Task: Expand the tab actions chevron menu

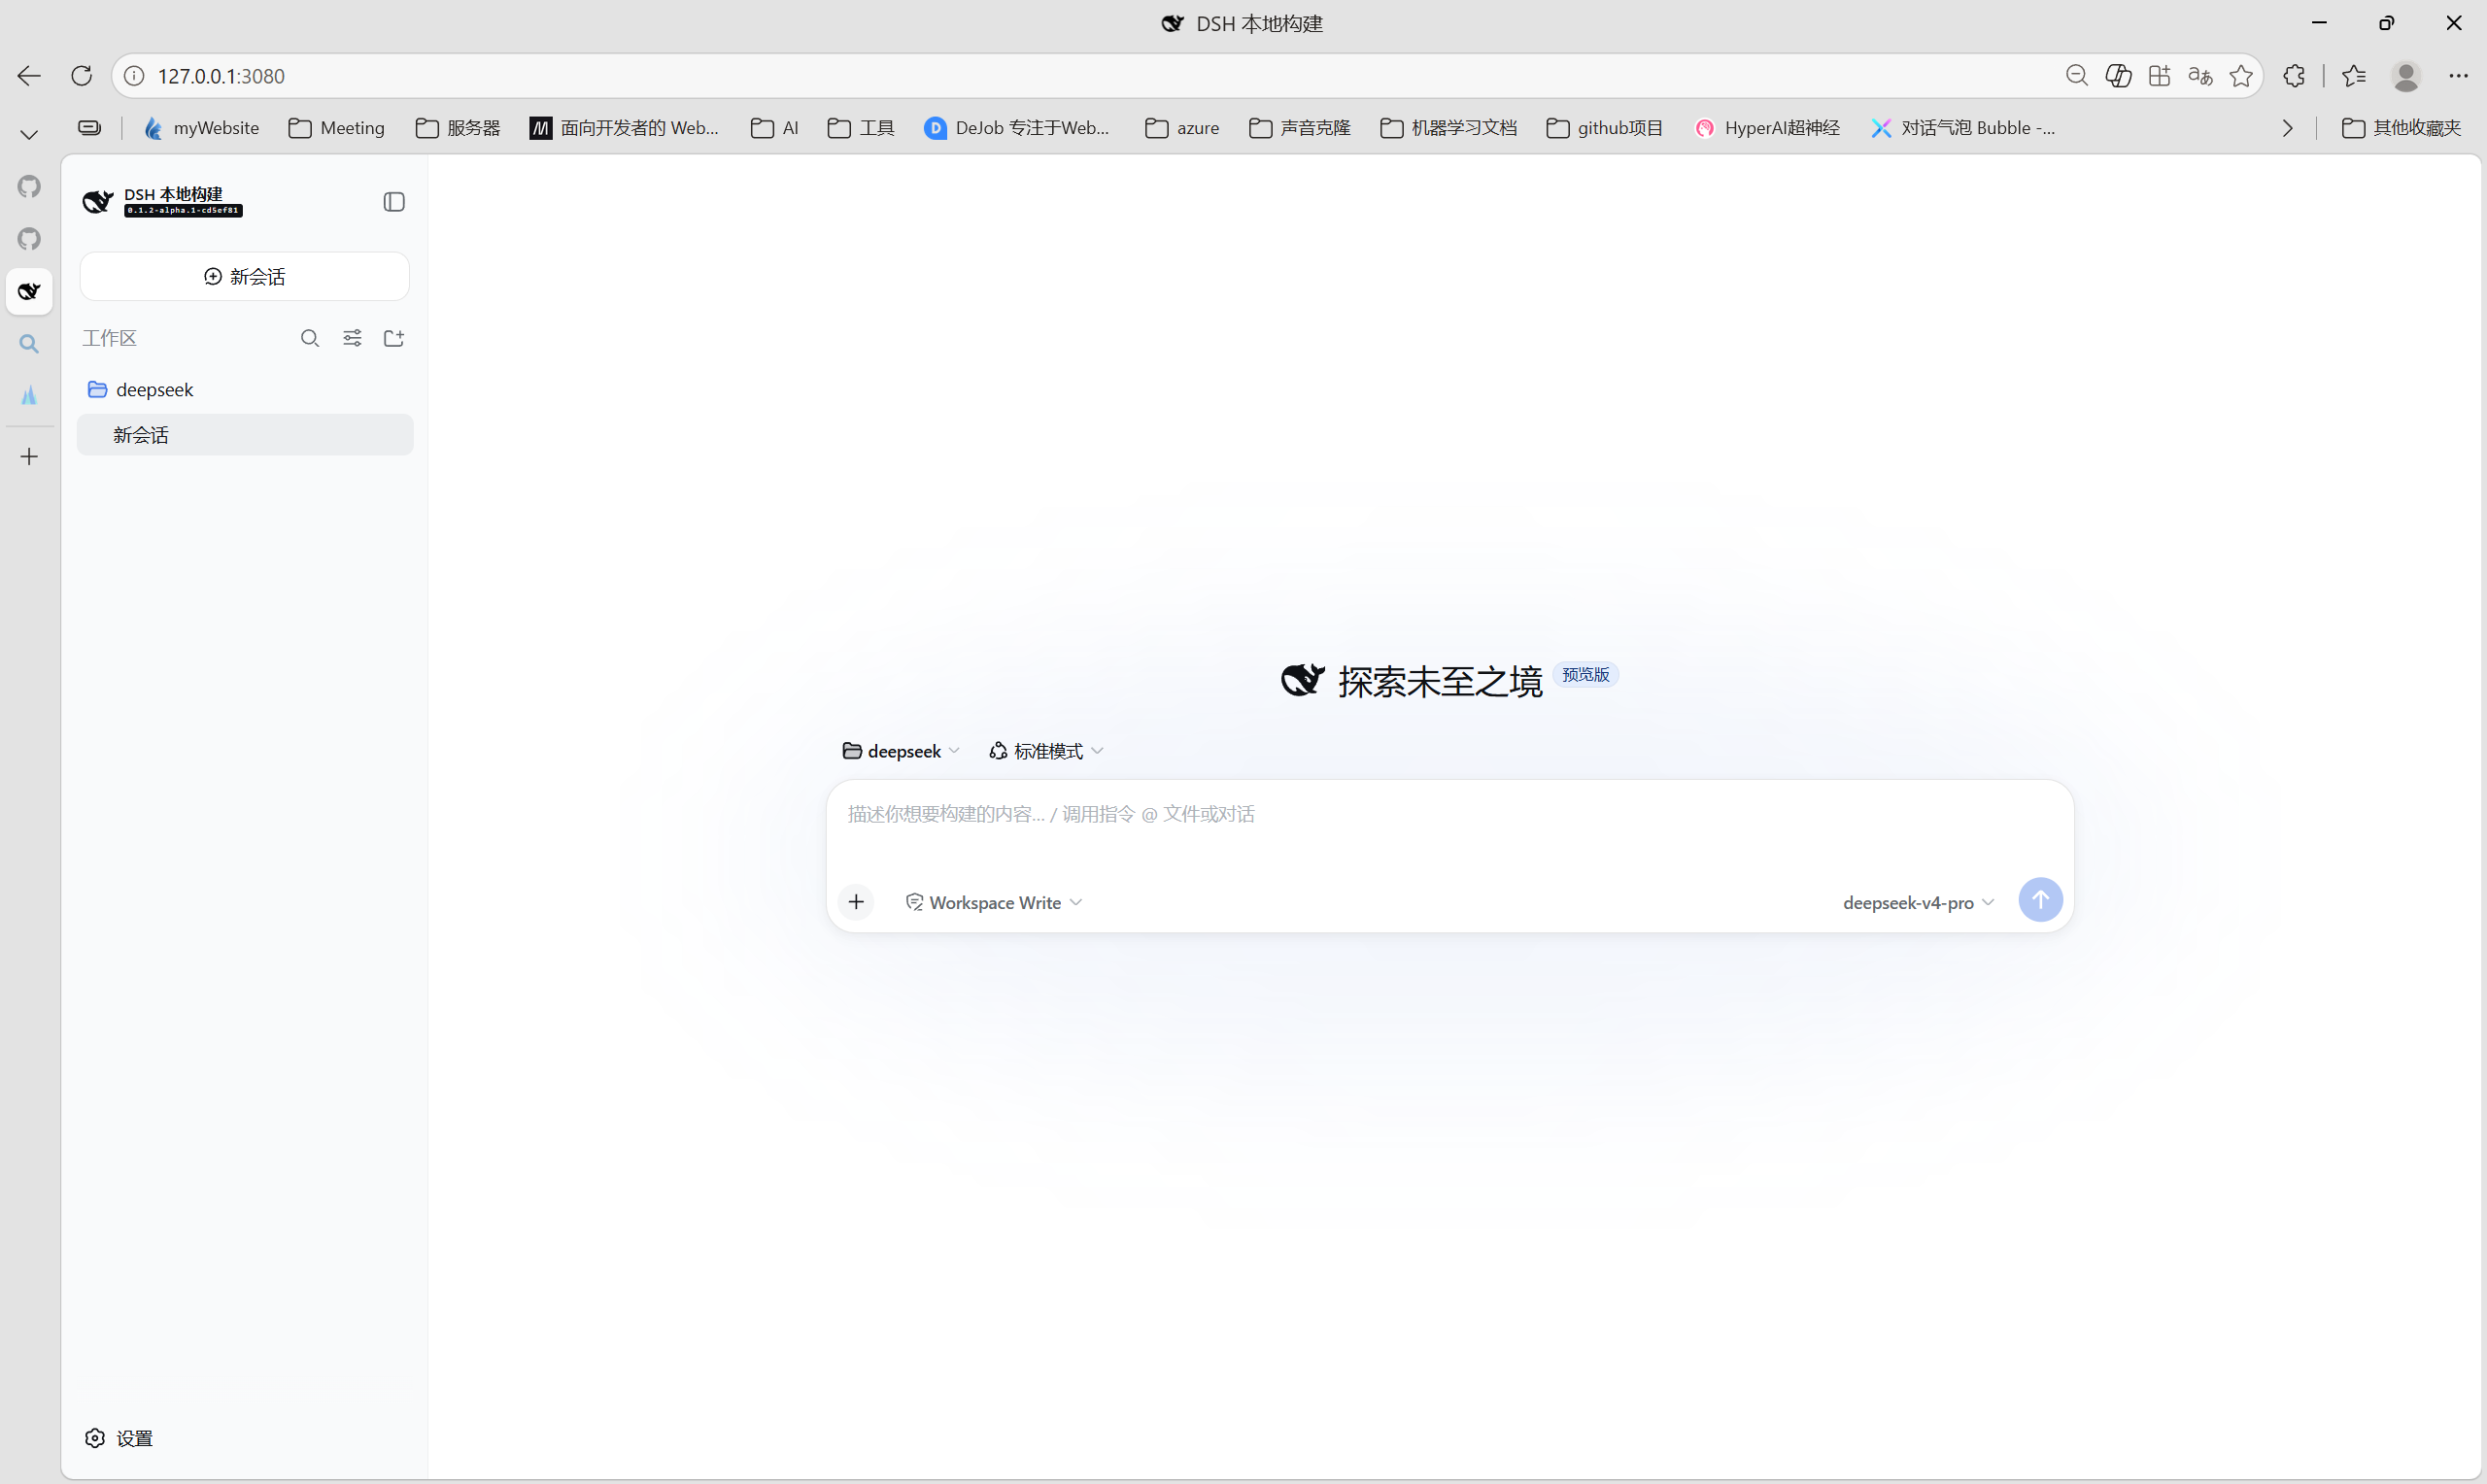Action: [x=29, y=134]
